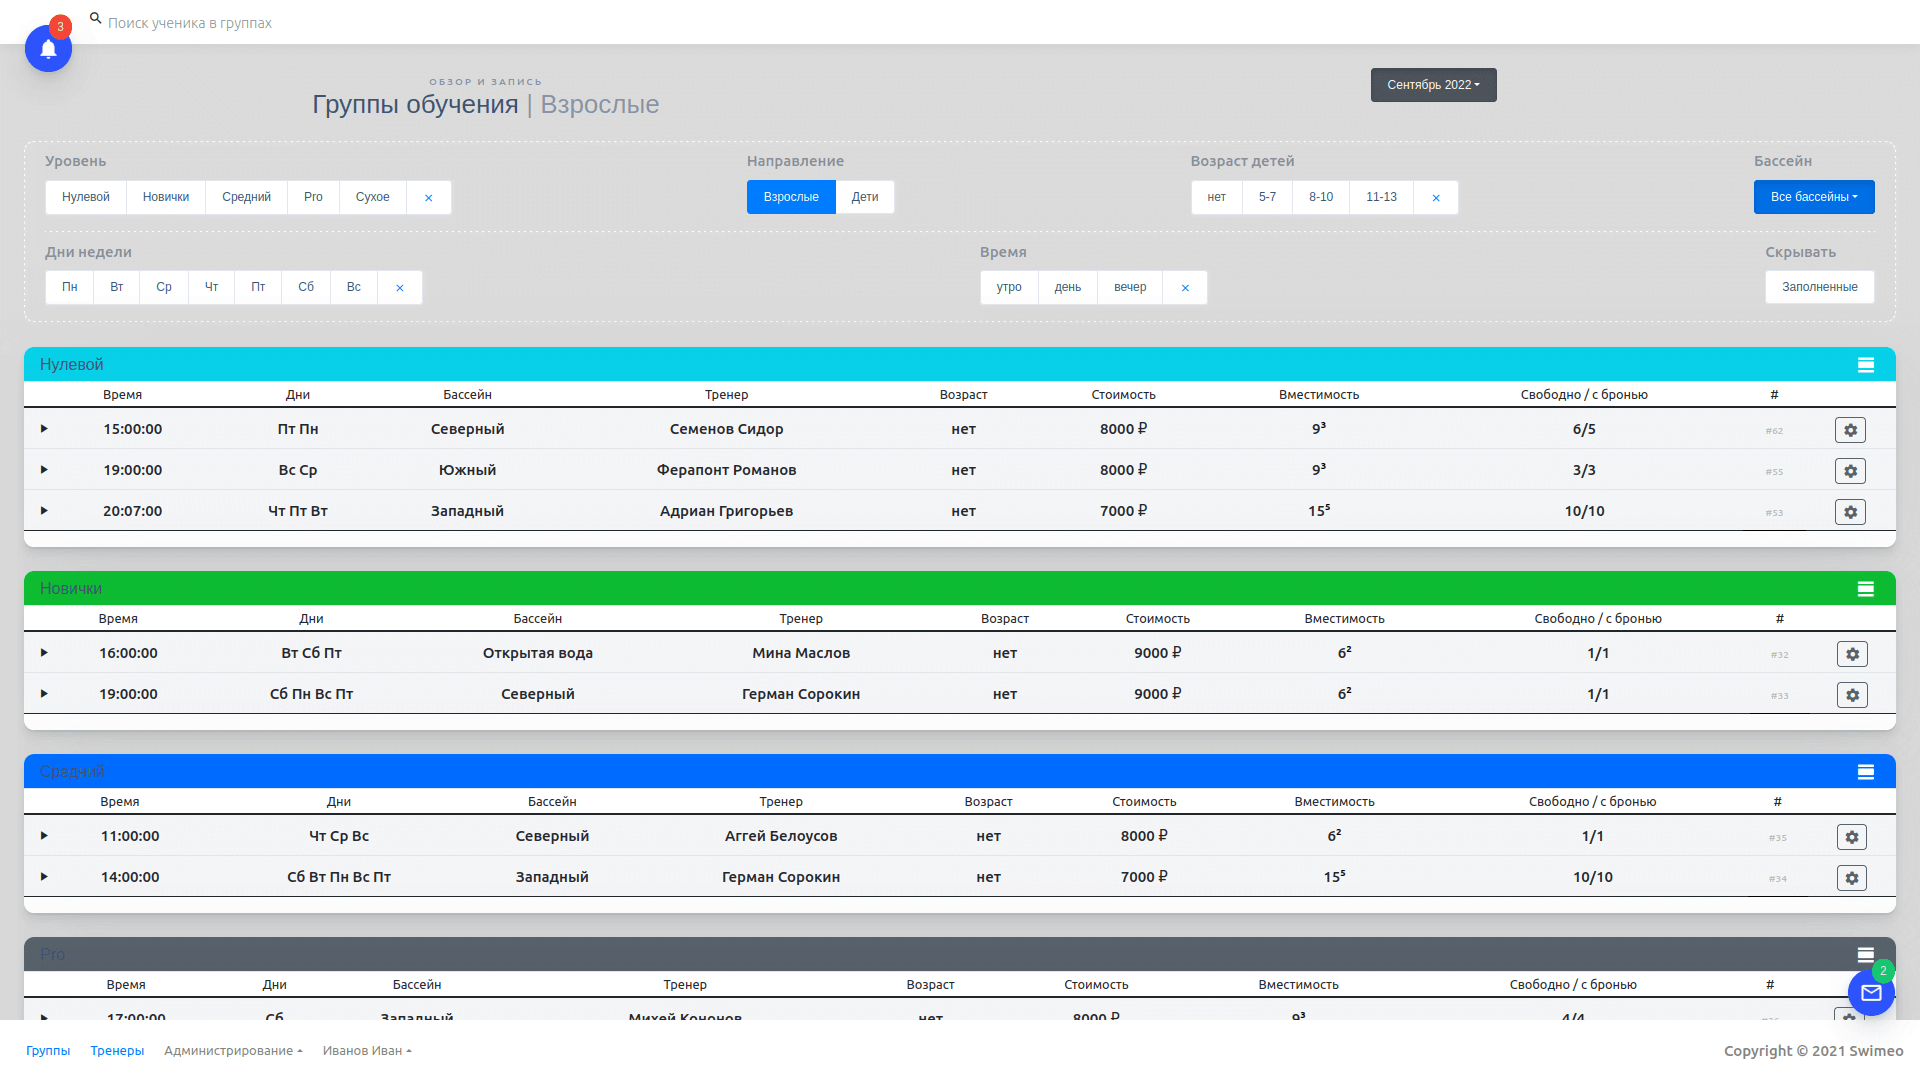Image resolution: width=1920 pixels, height=1080 pixels.
Task: Open the Все бассейны dropdown
Action: pyautogui.click(x=1813, y=198)
